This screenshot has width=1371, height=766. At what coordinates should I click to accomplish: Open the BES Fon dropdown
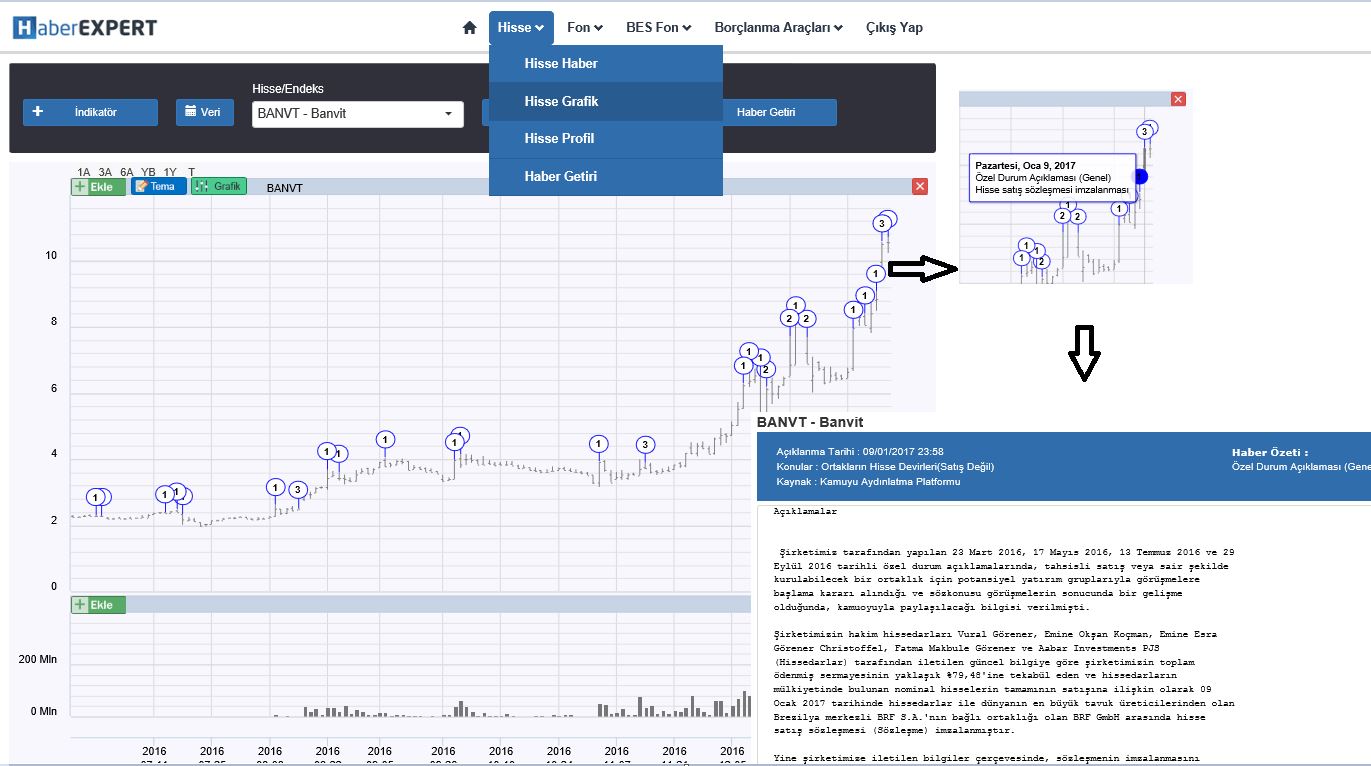coord(658,28)
